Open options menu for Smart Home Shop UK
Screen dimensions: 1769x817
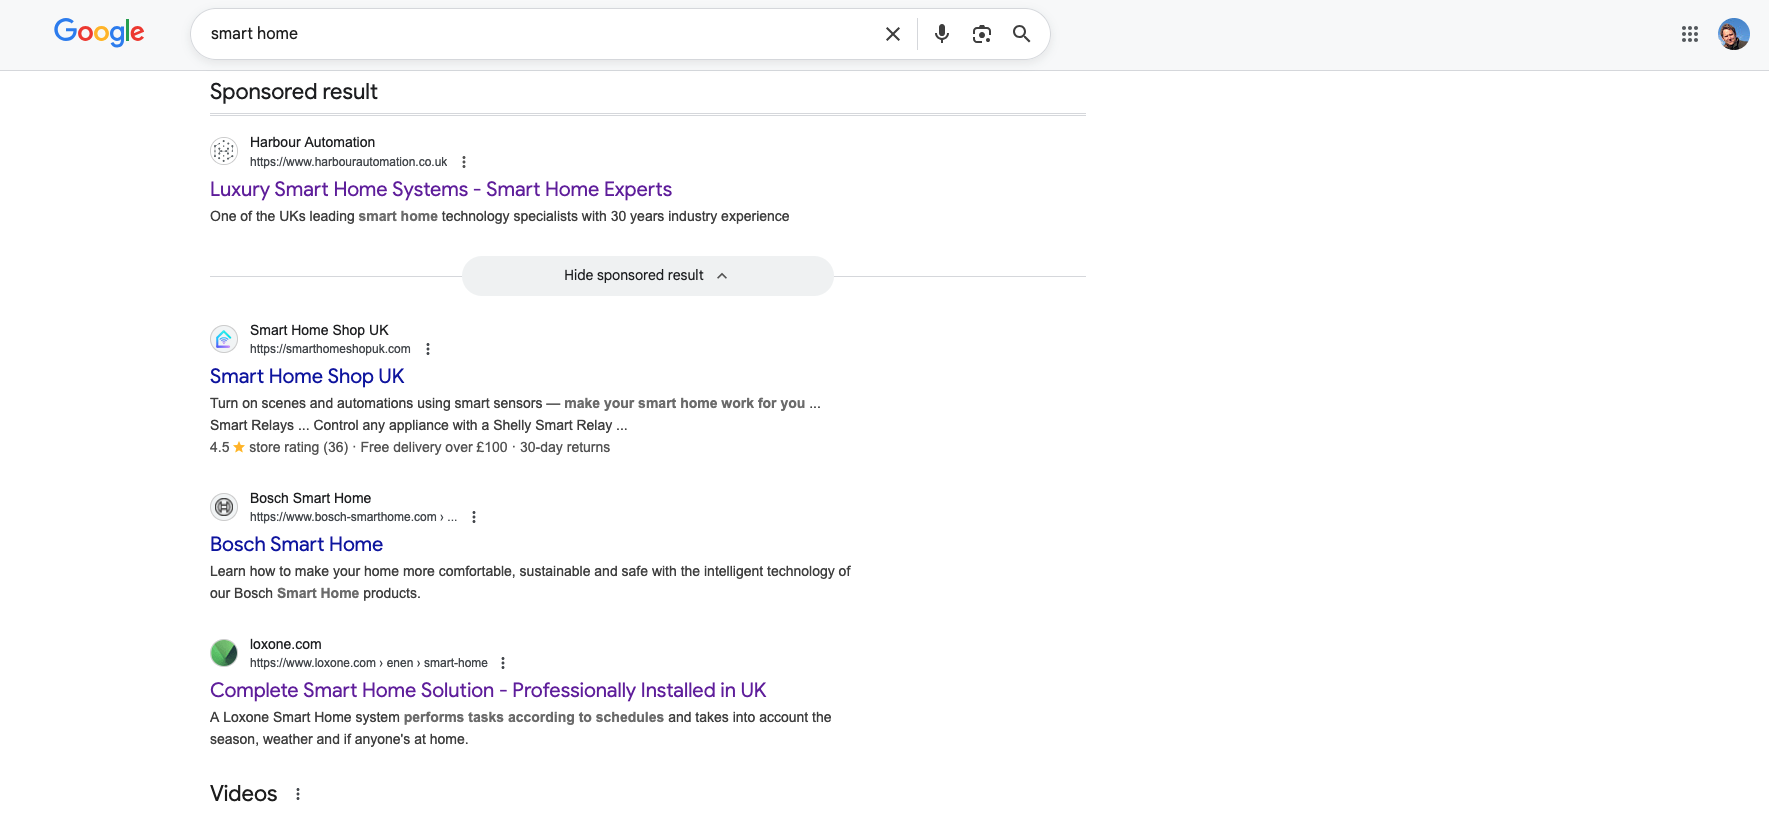(428, 349)
